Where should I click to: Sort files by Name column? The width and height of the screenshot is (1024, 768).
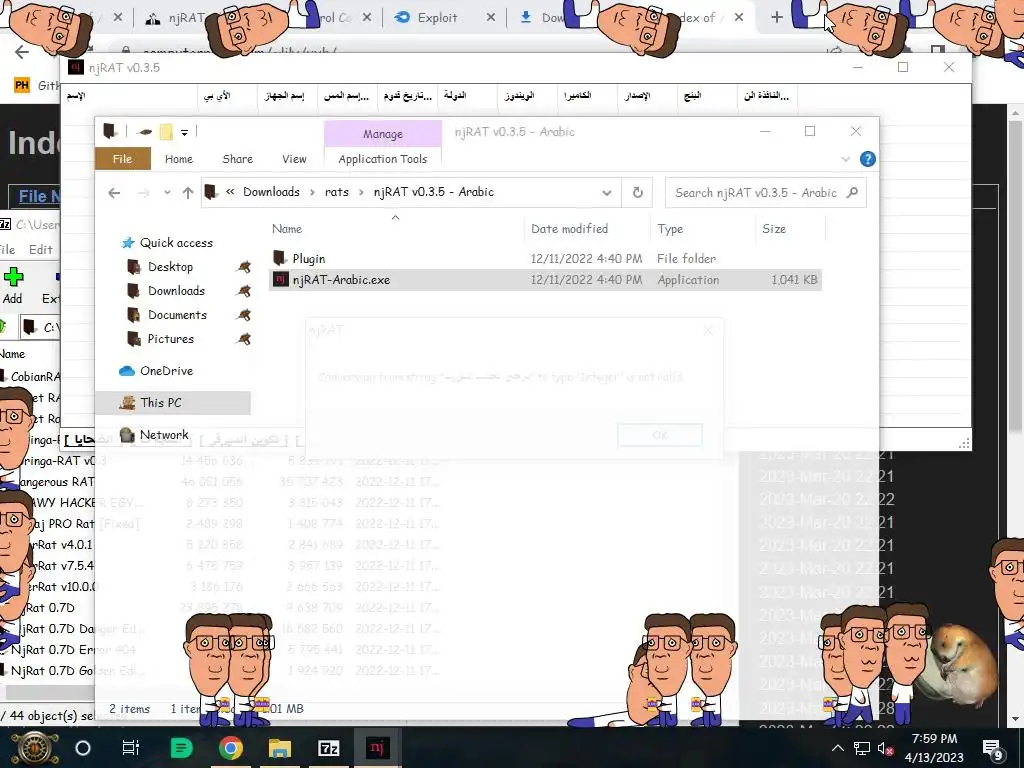[287, 229]
